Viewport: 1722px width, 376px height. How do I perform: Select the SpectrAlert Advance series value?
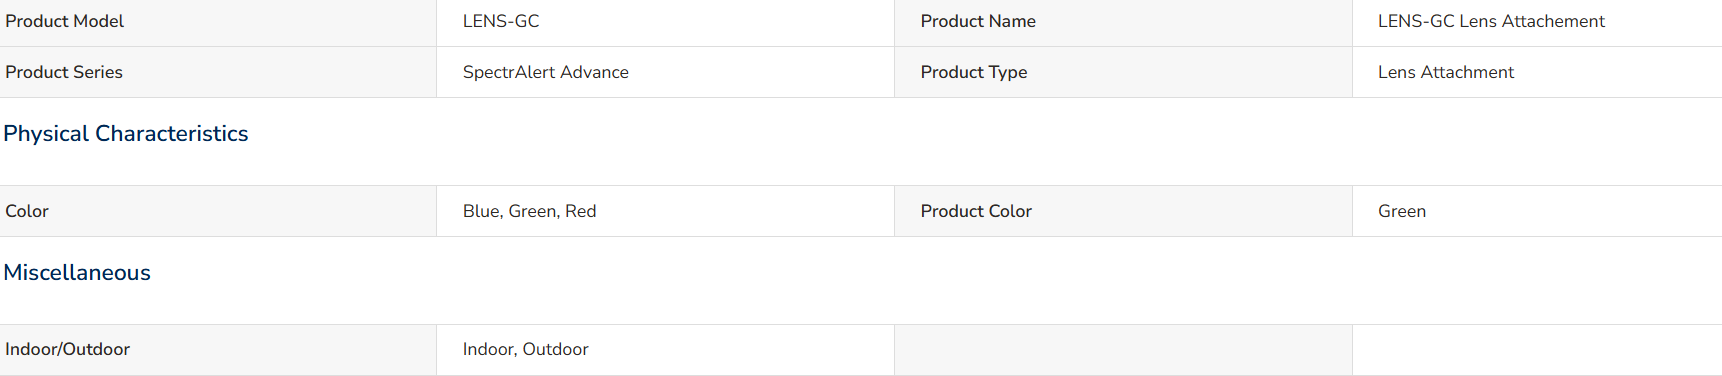[x=546, y=72]
